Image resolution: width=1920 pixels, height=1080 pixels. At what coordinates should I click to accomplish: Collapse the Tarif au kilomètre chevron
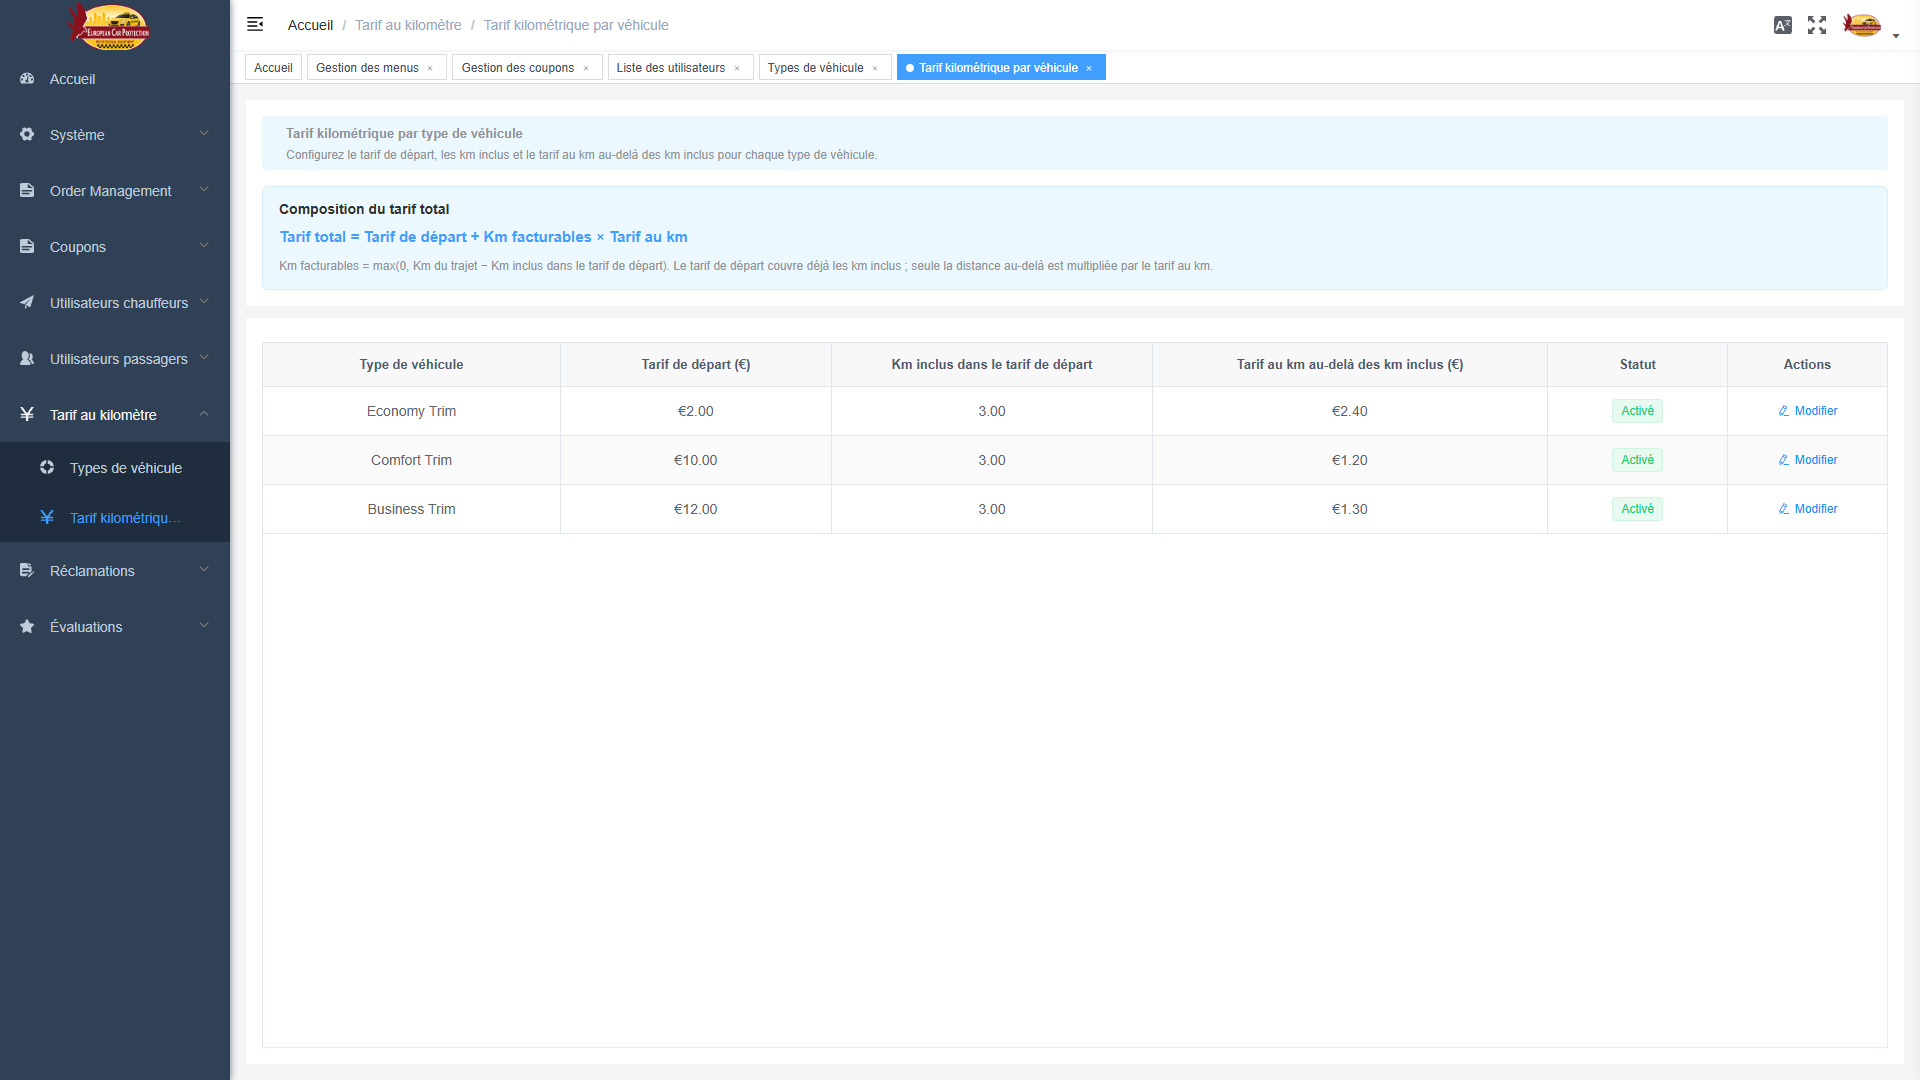point(204,413)
